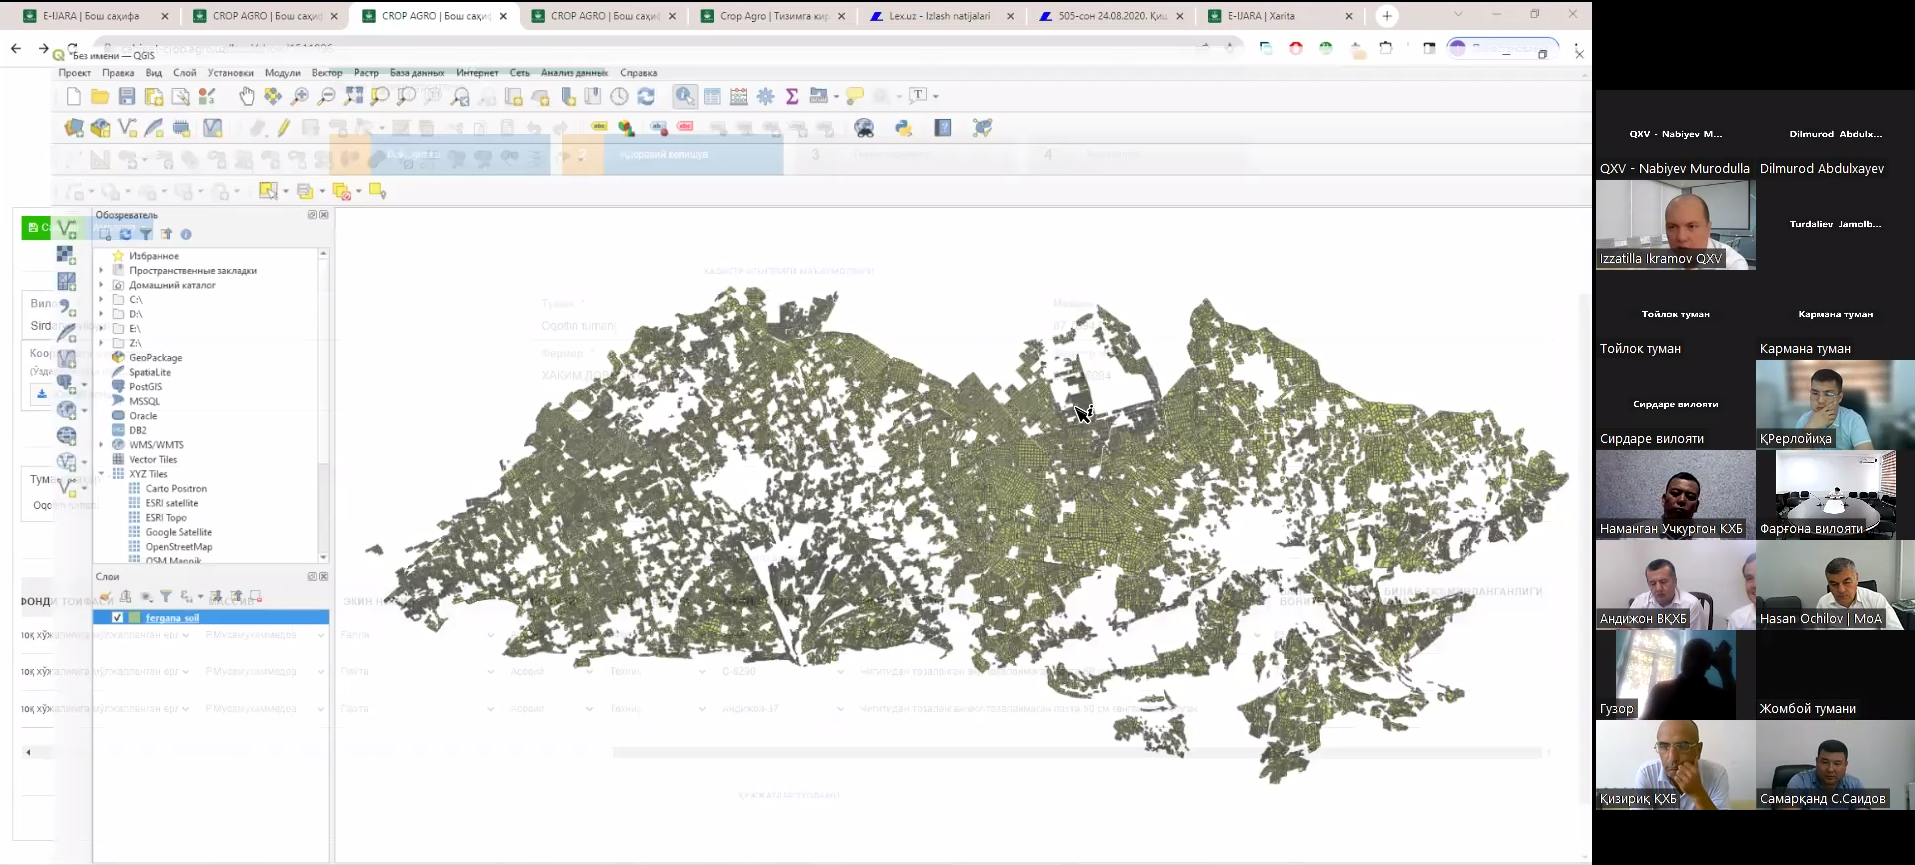Toggle visibility of fergana_soil layer
1915x865 pixels.
coord(117,618)
